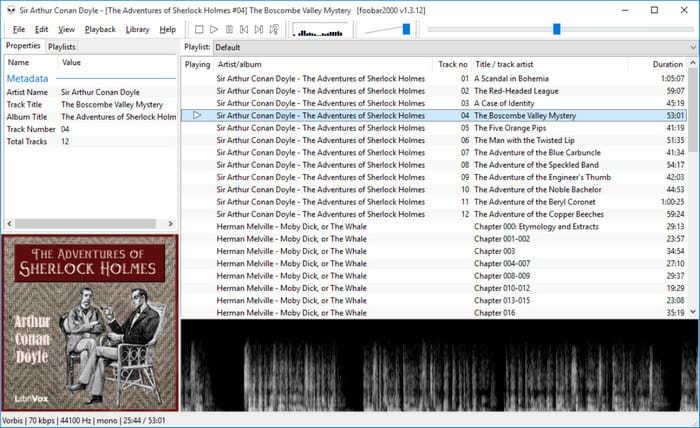Click the playlist scrollbar up arrow
Image resolution: width=700 pixels, height=428 pixels.
click(x=692, y=63)
